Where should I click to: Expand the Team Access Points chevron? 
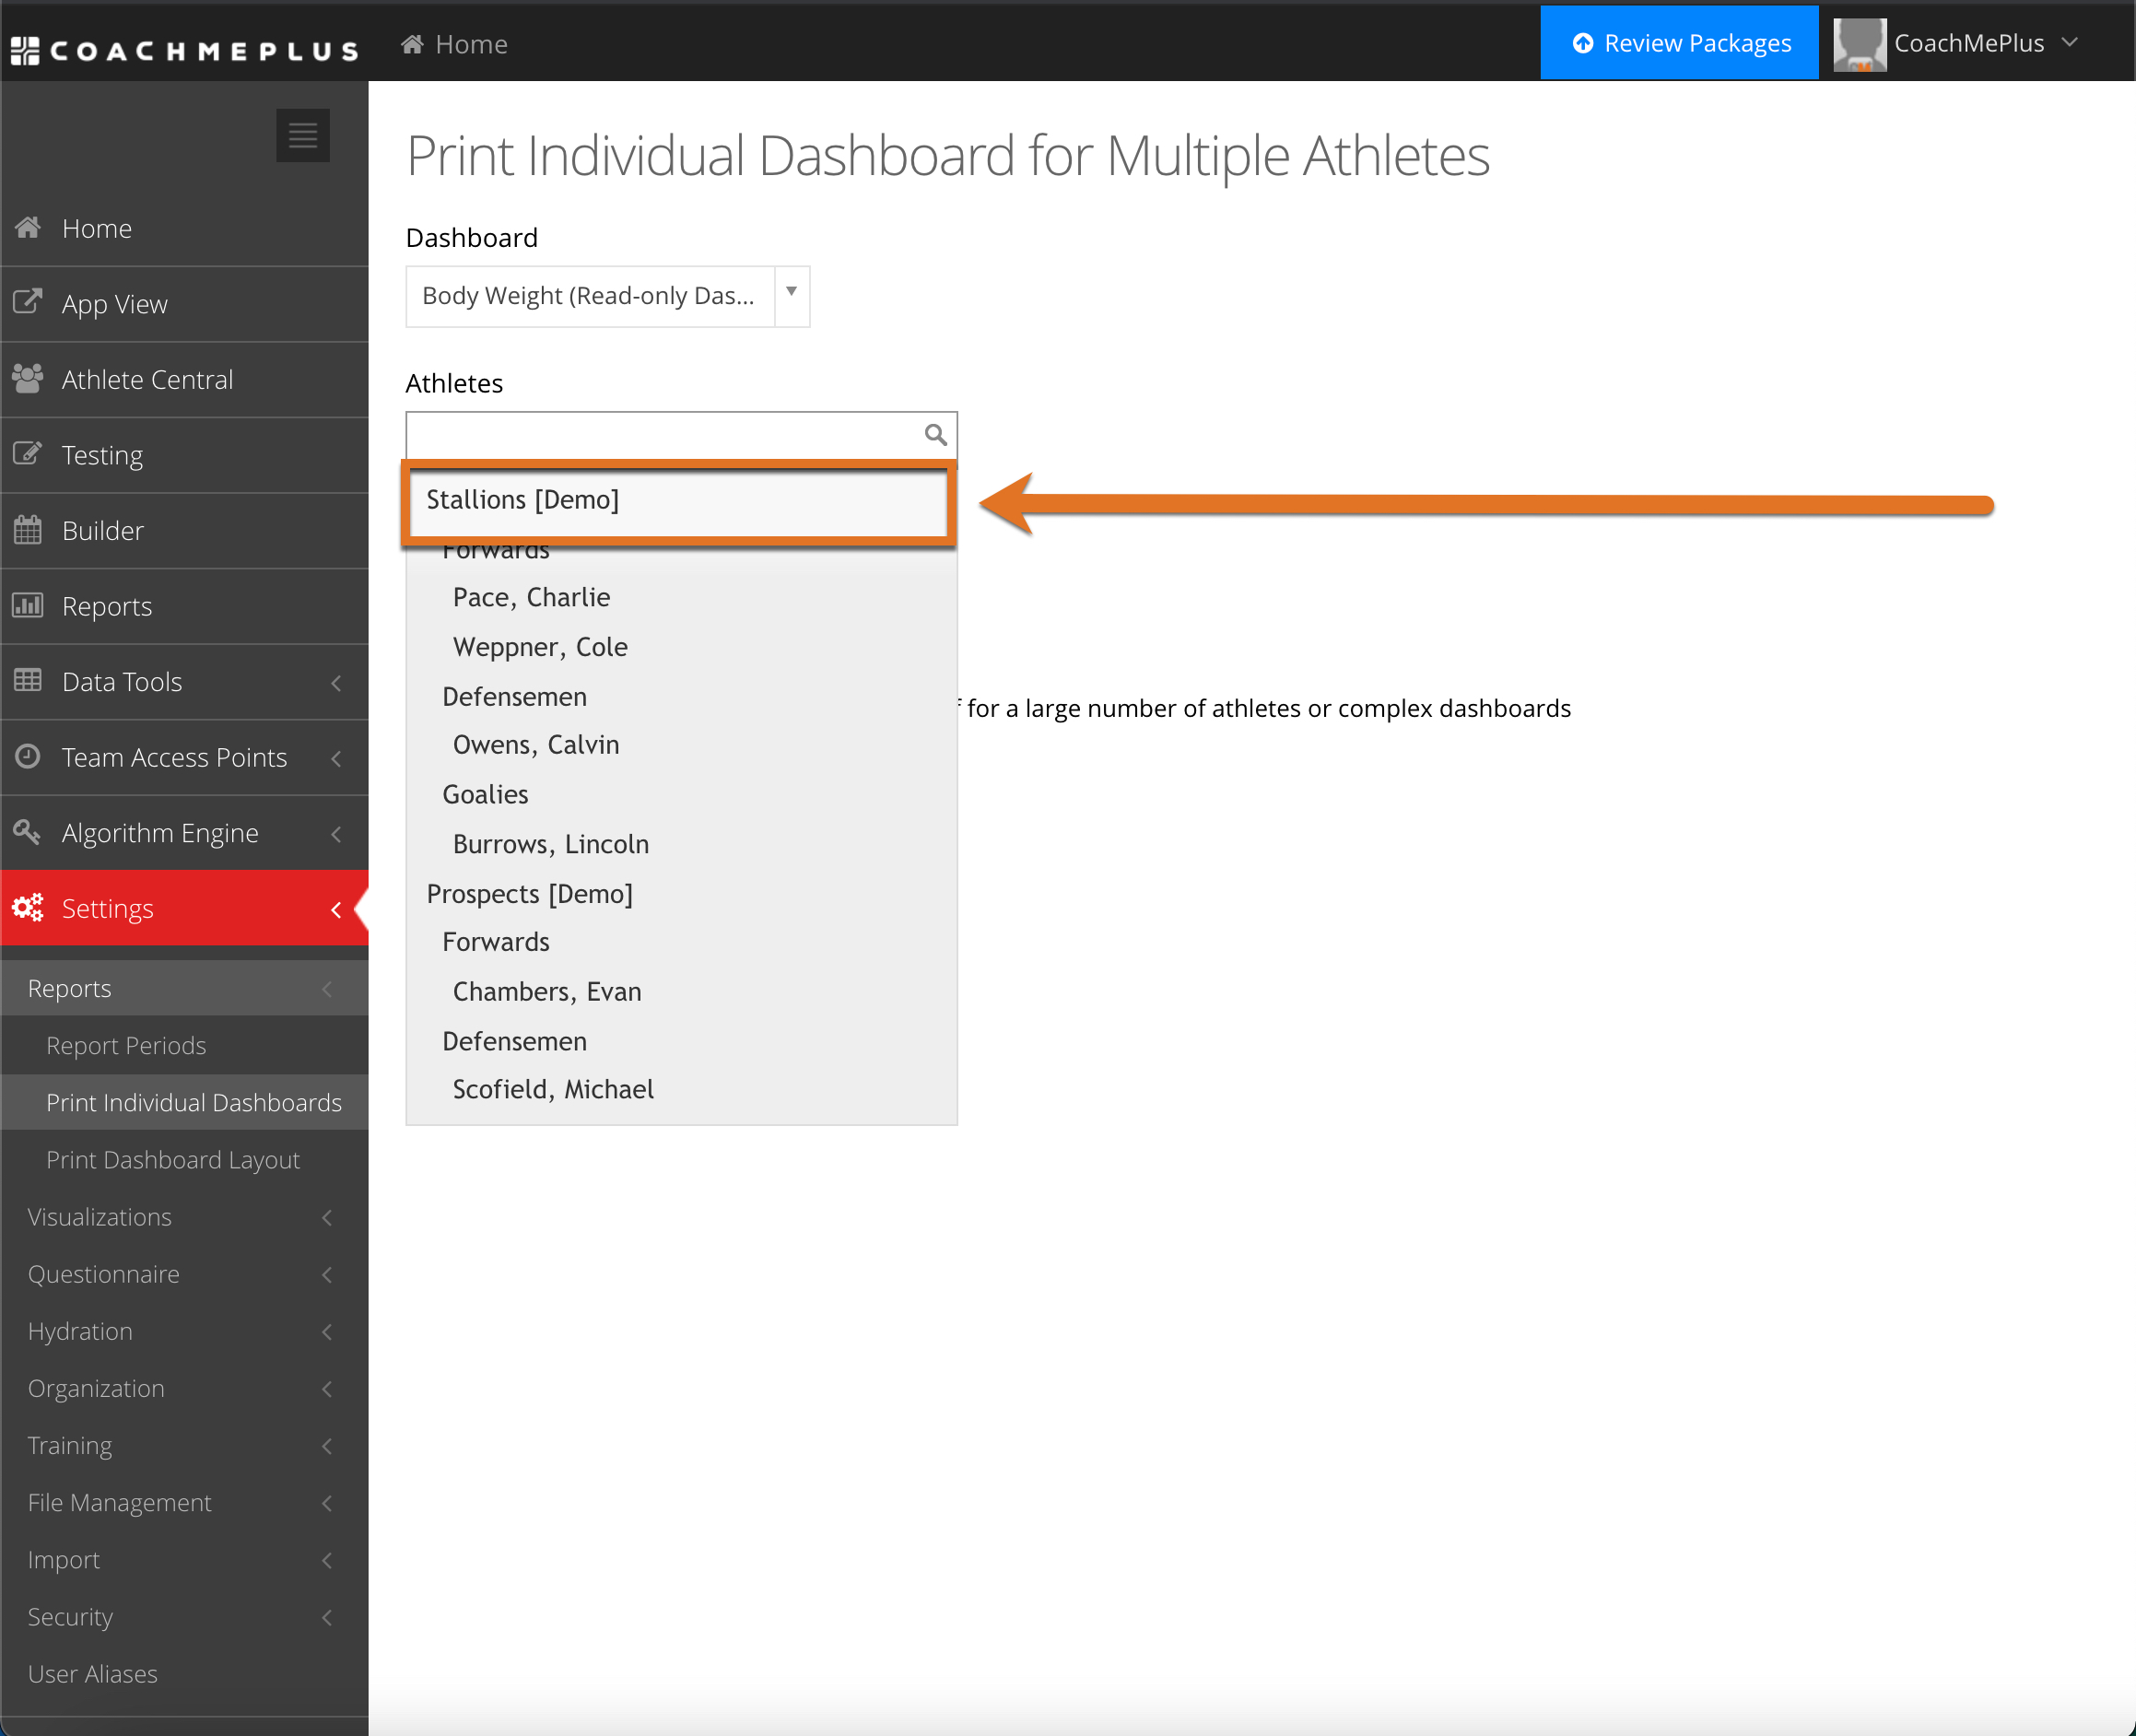(336, 758)
